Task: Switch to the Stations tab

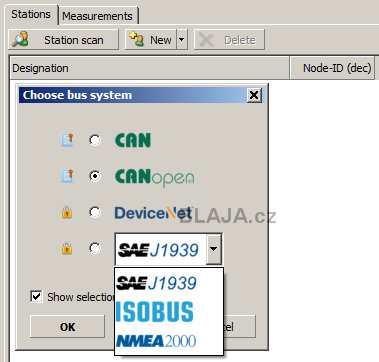Action: click(31, 15)
